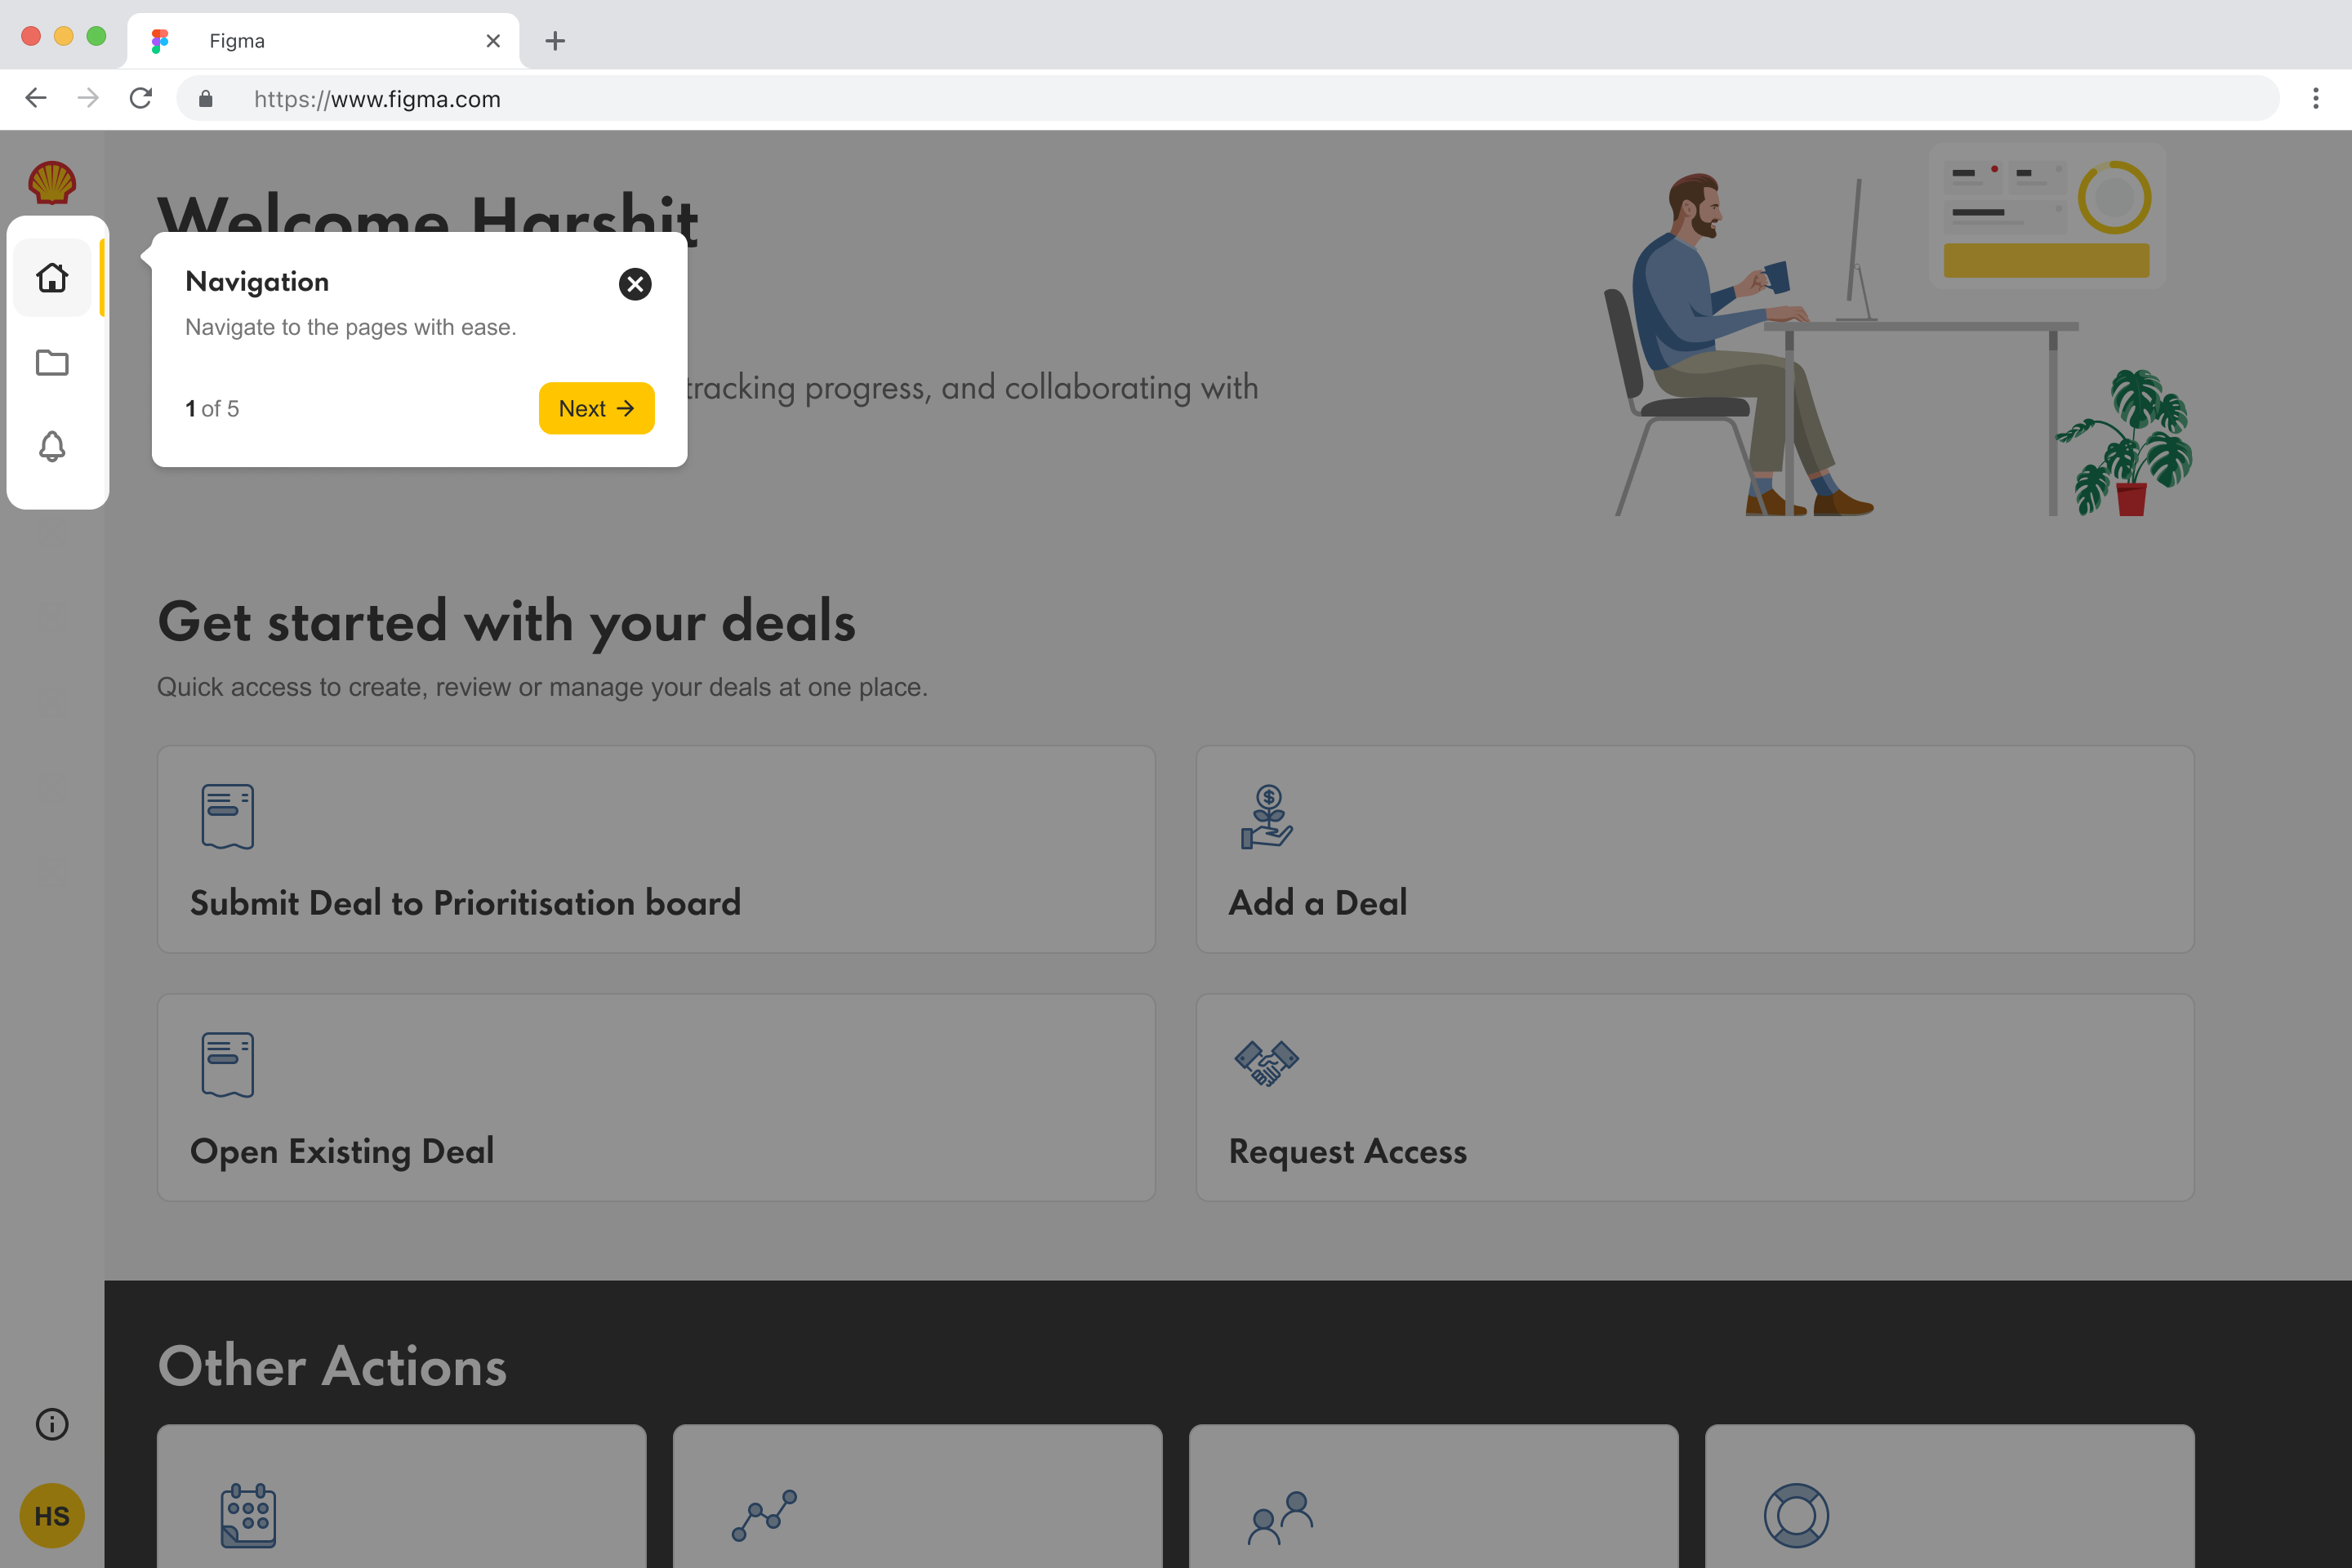
Task: Open Submit Deal to Prioritisation board card
Action: pyautogui.click(x=656, y=849)
